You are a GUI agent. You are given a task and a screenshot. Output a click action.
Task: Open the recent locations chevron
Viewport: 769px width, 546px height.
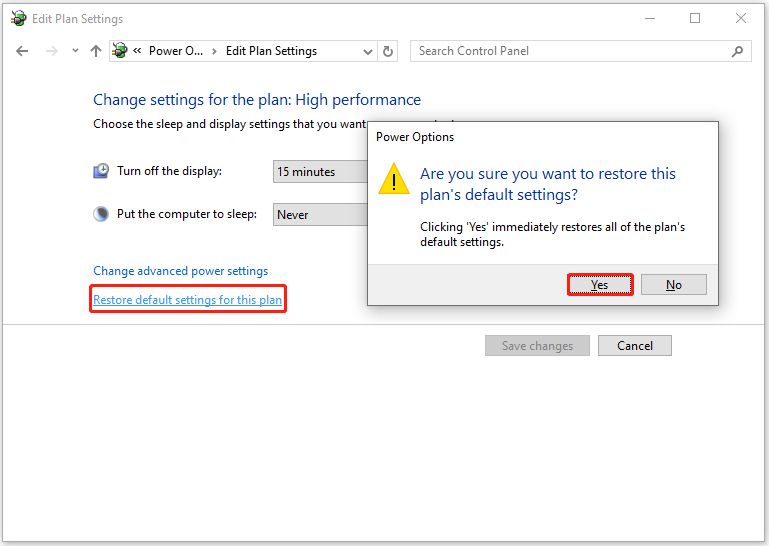(75, 51)
